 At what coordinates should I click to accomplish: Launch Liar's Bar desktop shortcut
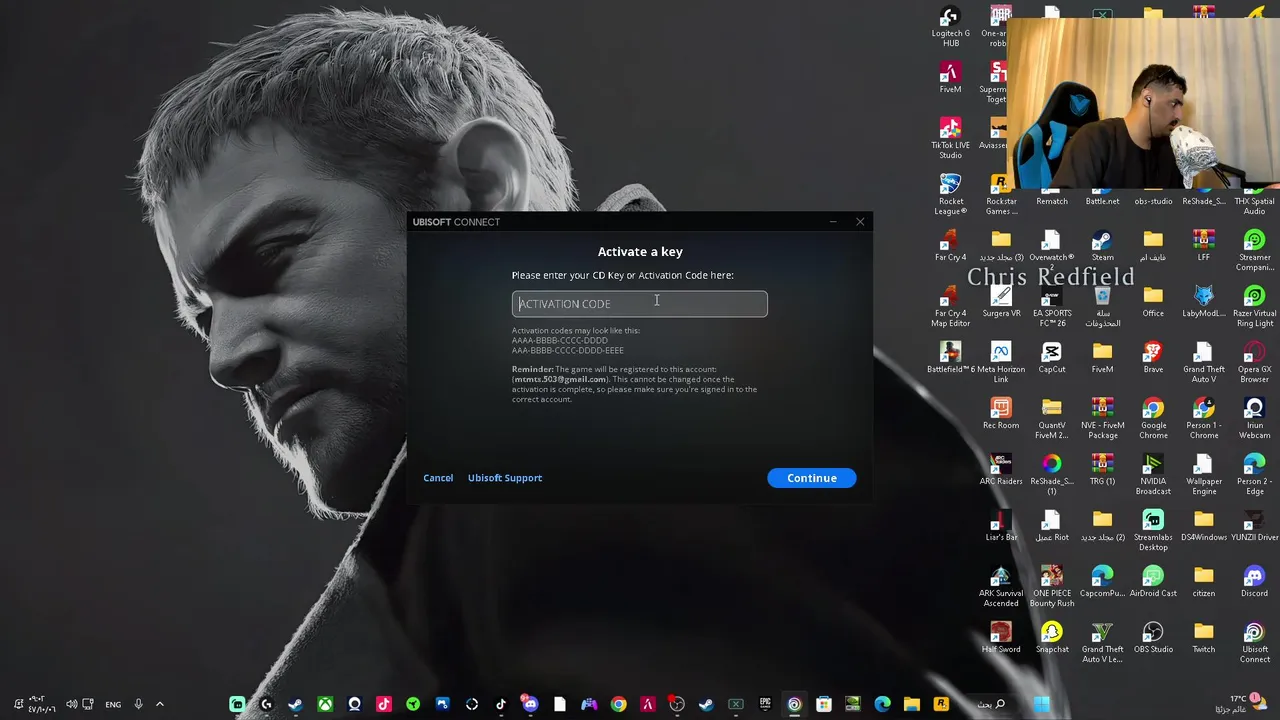(1001, 526)
